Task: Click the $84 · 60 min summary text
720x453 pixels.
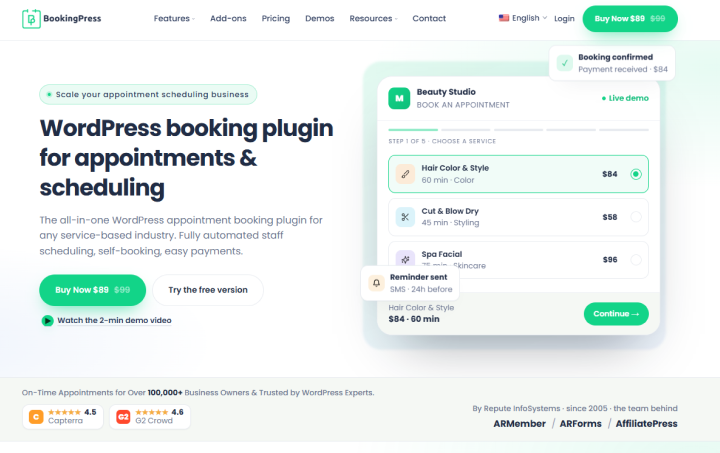Action: coord(414,319)
